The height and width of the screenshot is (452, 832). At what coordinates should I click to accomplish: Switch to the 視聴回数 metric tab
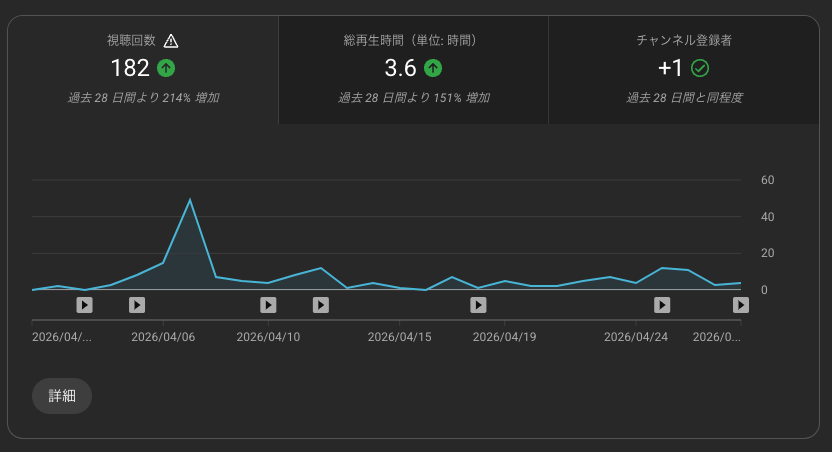pos(143,70)
